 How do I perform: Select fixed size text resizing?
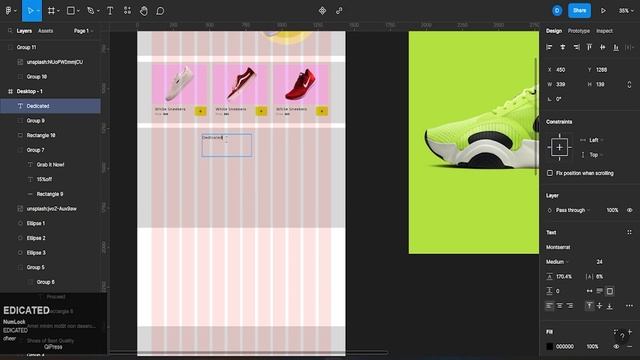pyautogui.click(x=610, y=291)
